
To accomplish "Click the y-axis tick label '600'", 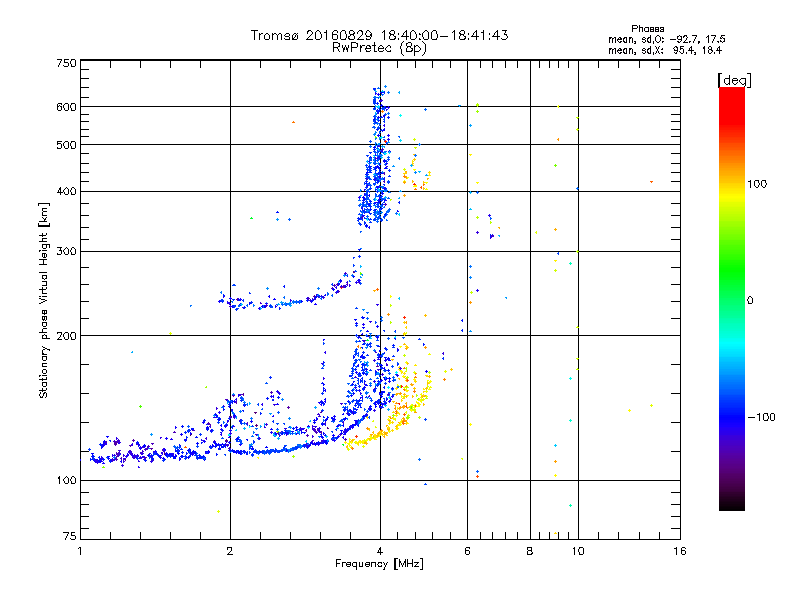I will pyautogui.click(x=67, y=107).
